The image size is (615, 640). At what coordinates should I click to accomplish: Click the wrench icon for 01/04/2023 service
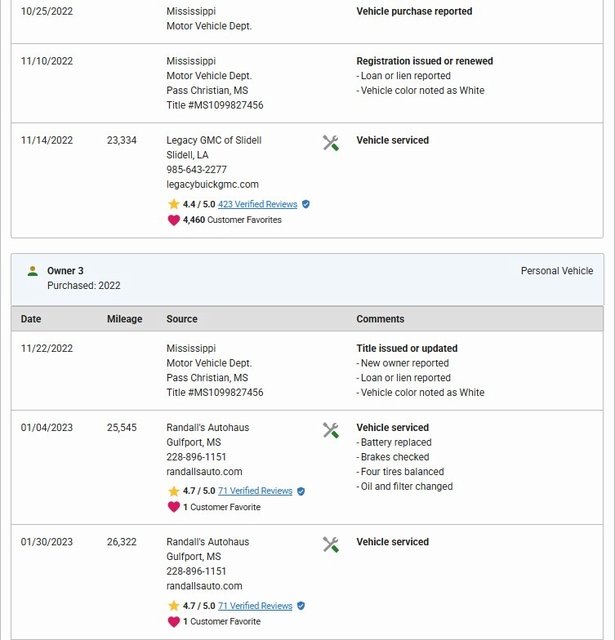[331, 430]
